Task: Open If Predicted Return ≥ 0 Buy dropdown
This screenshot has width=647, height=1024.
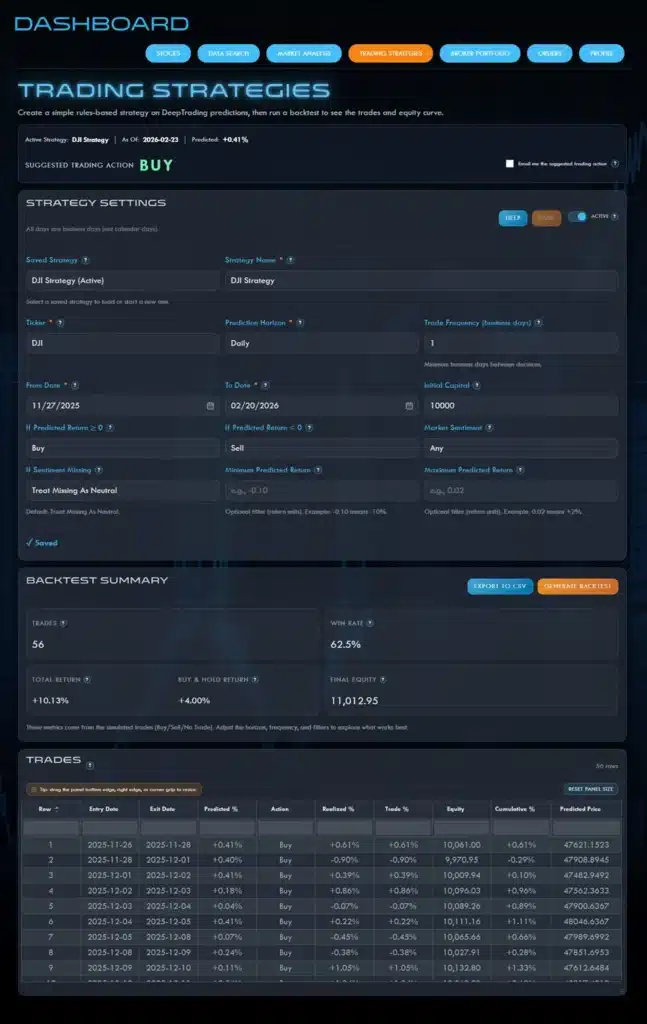Action: tap(121, 449)
